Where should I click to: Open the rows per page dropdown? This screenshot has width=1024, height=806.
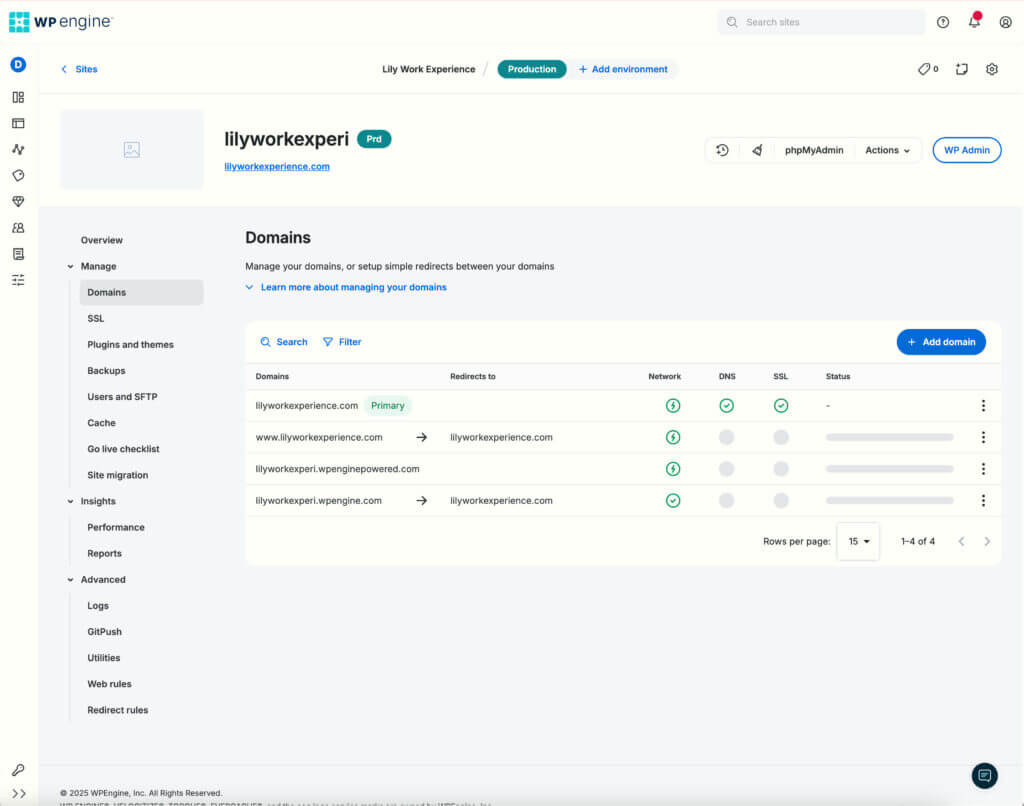click(x=858, y=541)
